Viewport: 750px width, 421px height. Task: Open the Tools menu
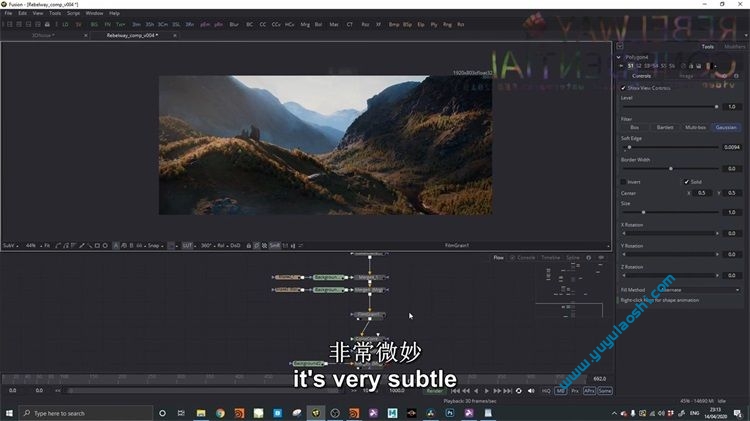pyautogui.click(x=55, y=13)
